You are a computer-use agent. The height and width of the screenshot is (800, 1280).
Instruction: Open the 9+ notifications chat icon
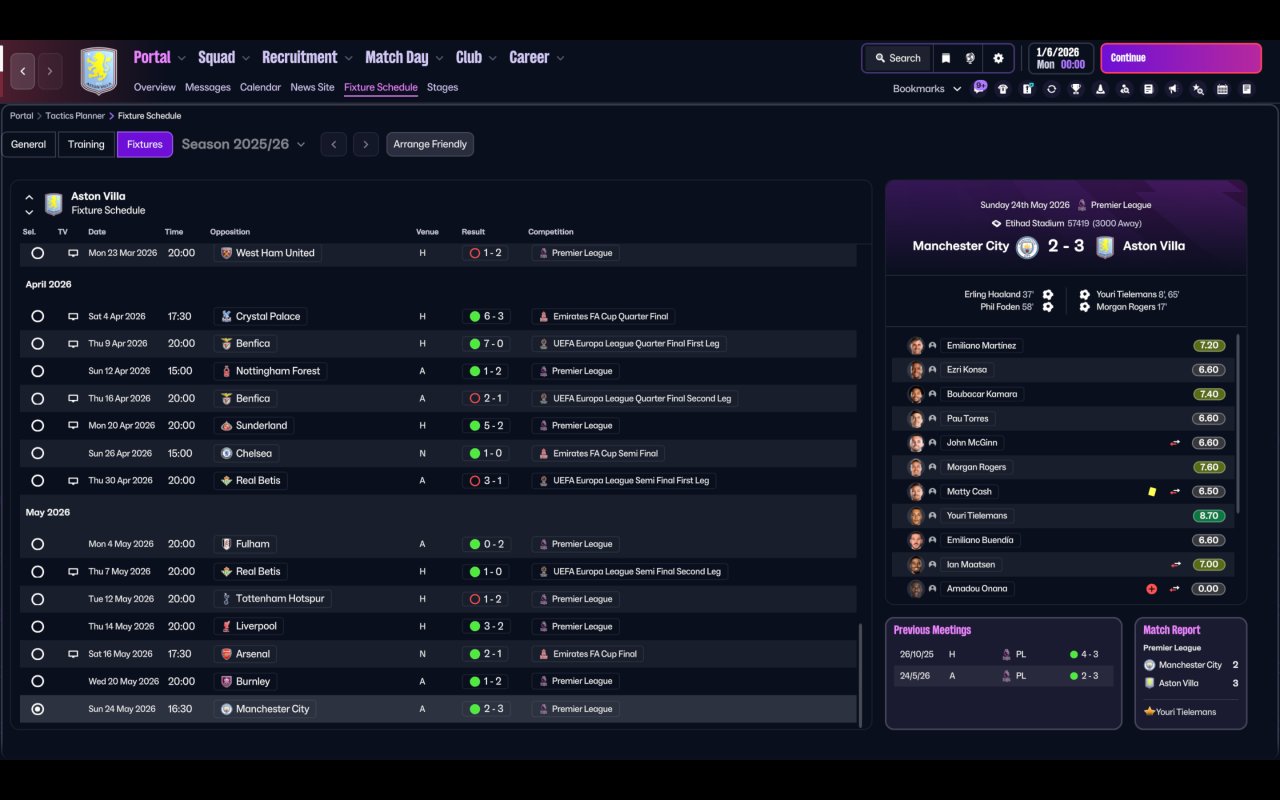tap(980, 86)
